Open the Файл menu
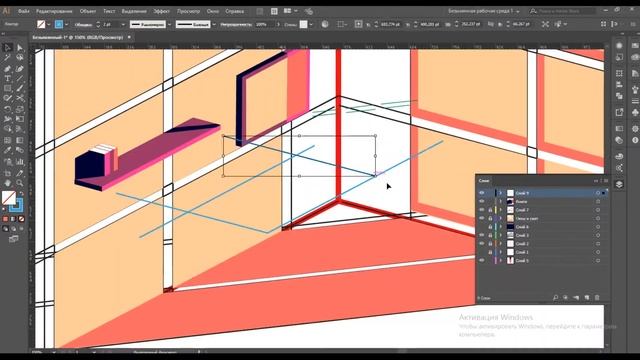Viewport: 640px width, 360px height. [x=24, y=11]
